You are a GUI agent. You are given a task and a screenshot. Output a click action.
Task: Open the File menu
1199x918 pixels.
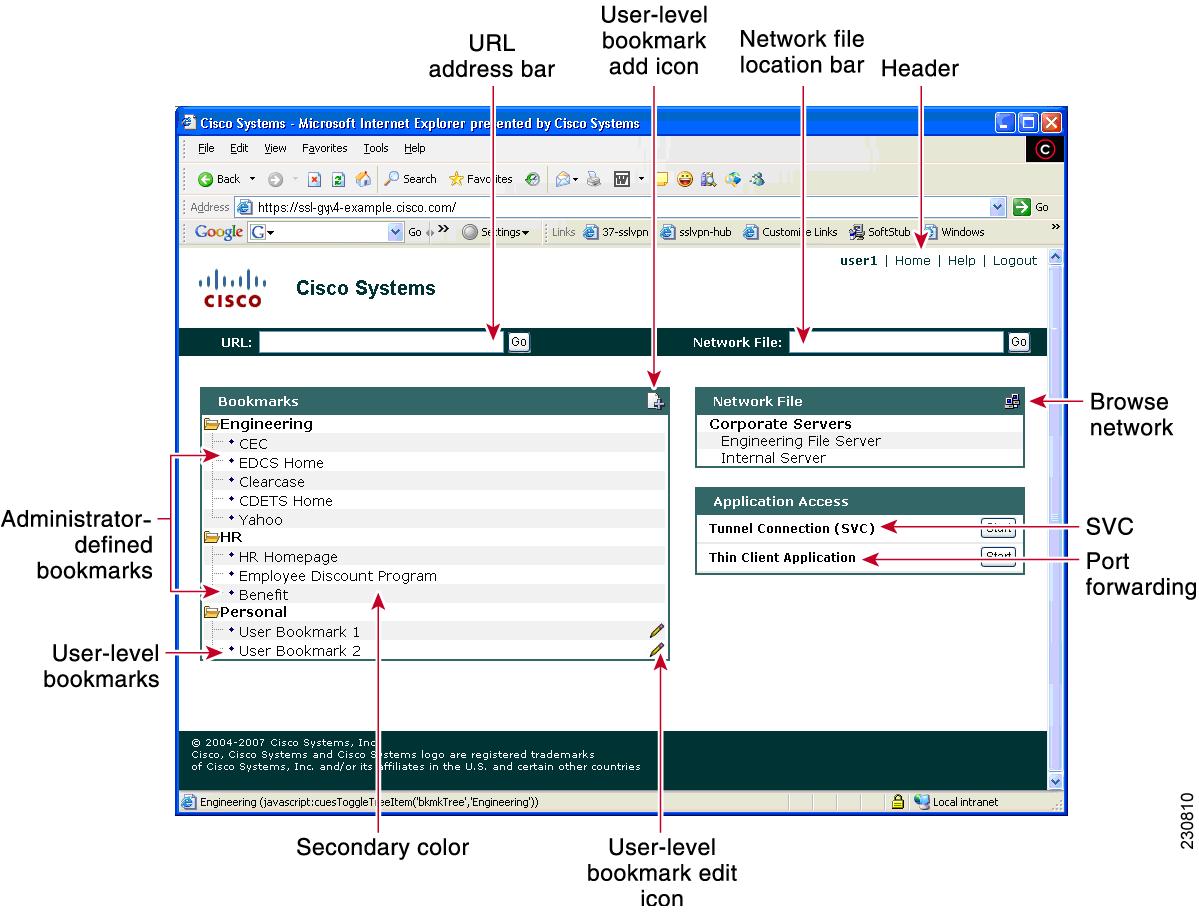pos(206,148)
